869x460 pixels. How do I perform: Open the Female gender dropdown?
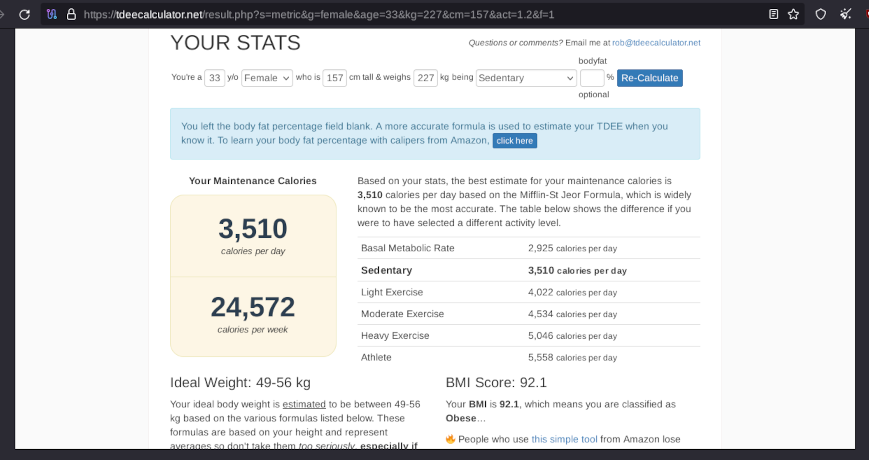267,78
